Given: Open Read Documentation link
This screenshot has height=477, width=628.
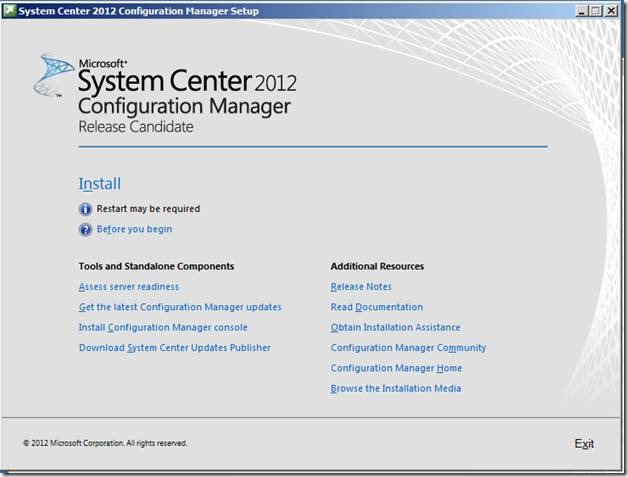Looking at the screenshot, I should (376, 307).
